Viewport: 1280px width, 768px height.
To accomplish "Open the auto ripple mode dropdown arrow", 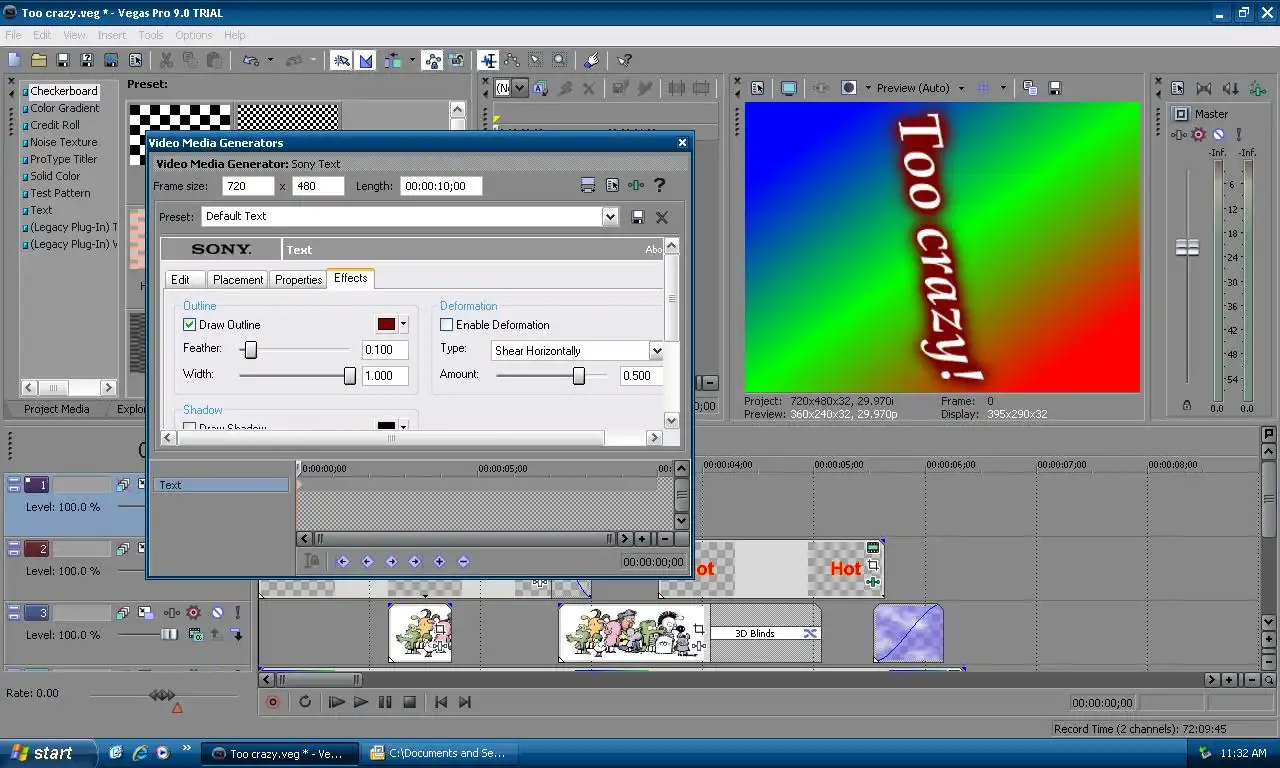I will (x=412, y=60).
